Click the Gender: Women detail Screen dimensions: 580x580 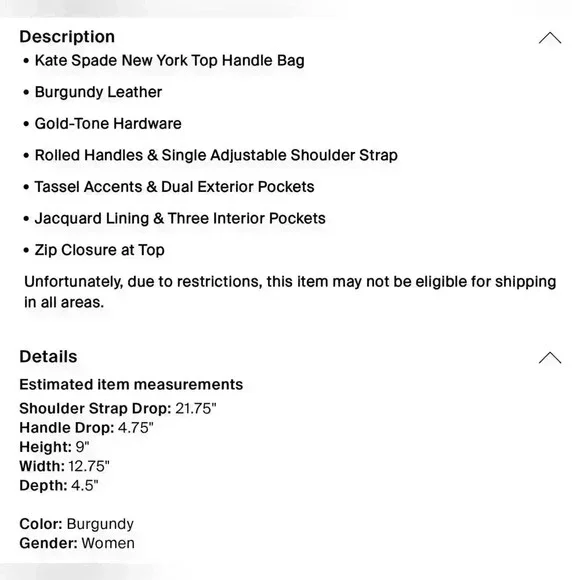click(x=77, y=543)
